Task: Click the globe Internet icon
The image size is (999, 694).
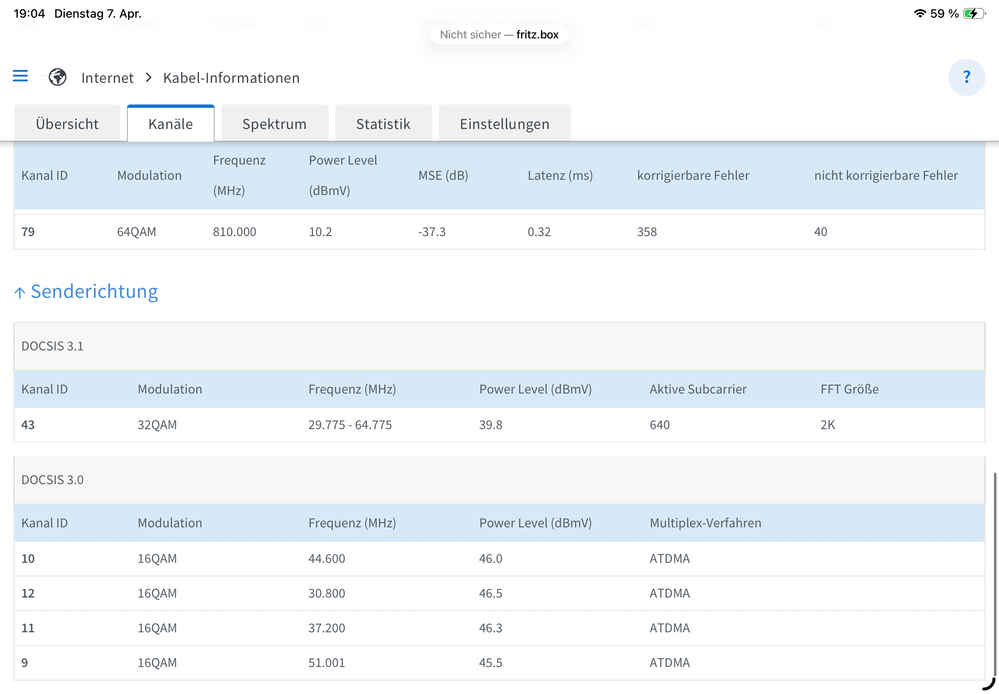Action: (57, 77)
